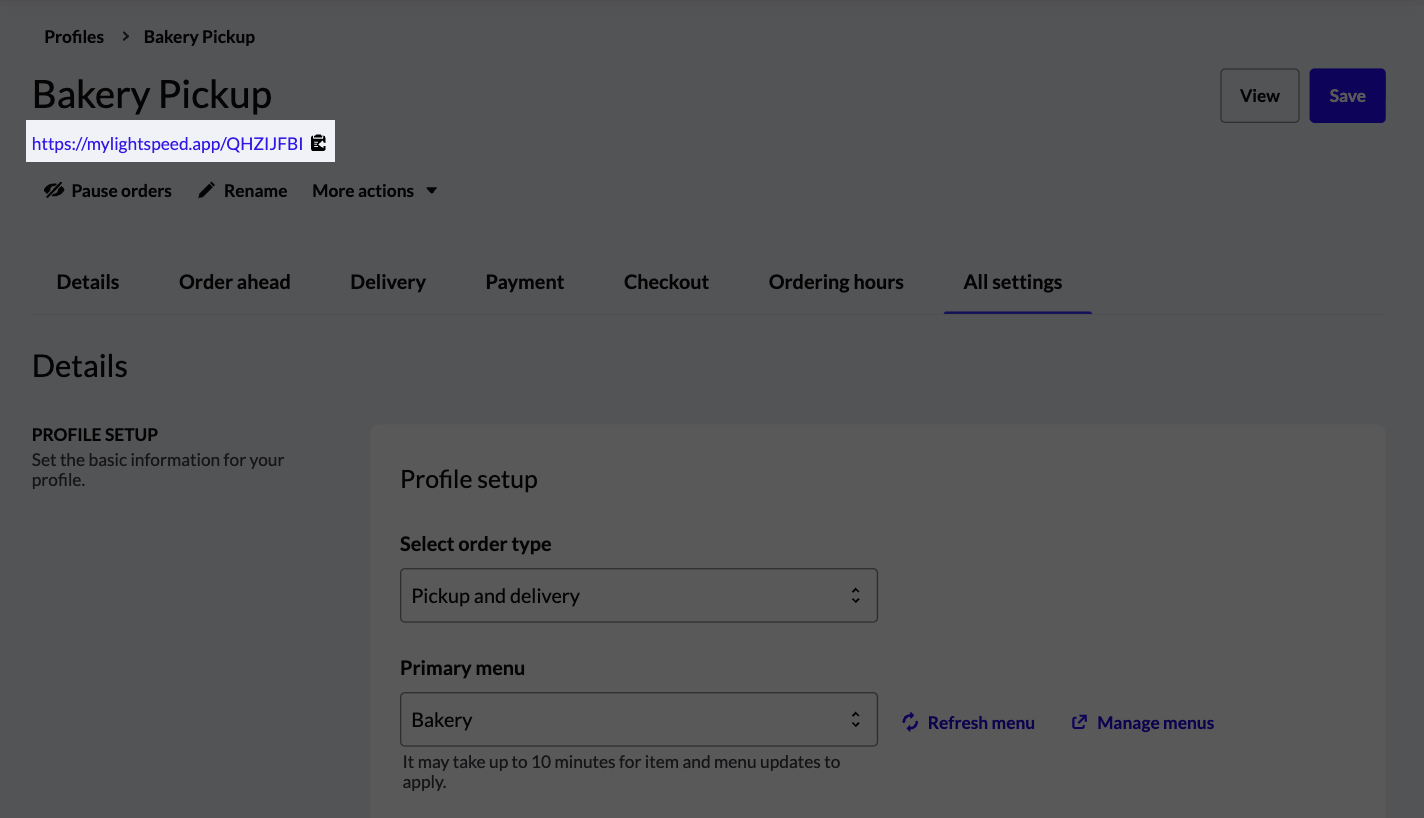Open the Order ahead tab
Image resolution: width=1424 pixels, height=818 pixels.
[x=234, y=282]
